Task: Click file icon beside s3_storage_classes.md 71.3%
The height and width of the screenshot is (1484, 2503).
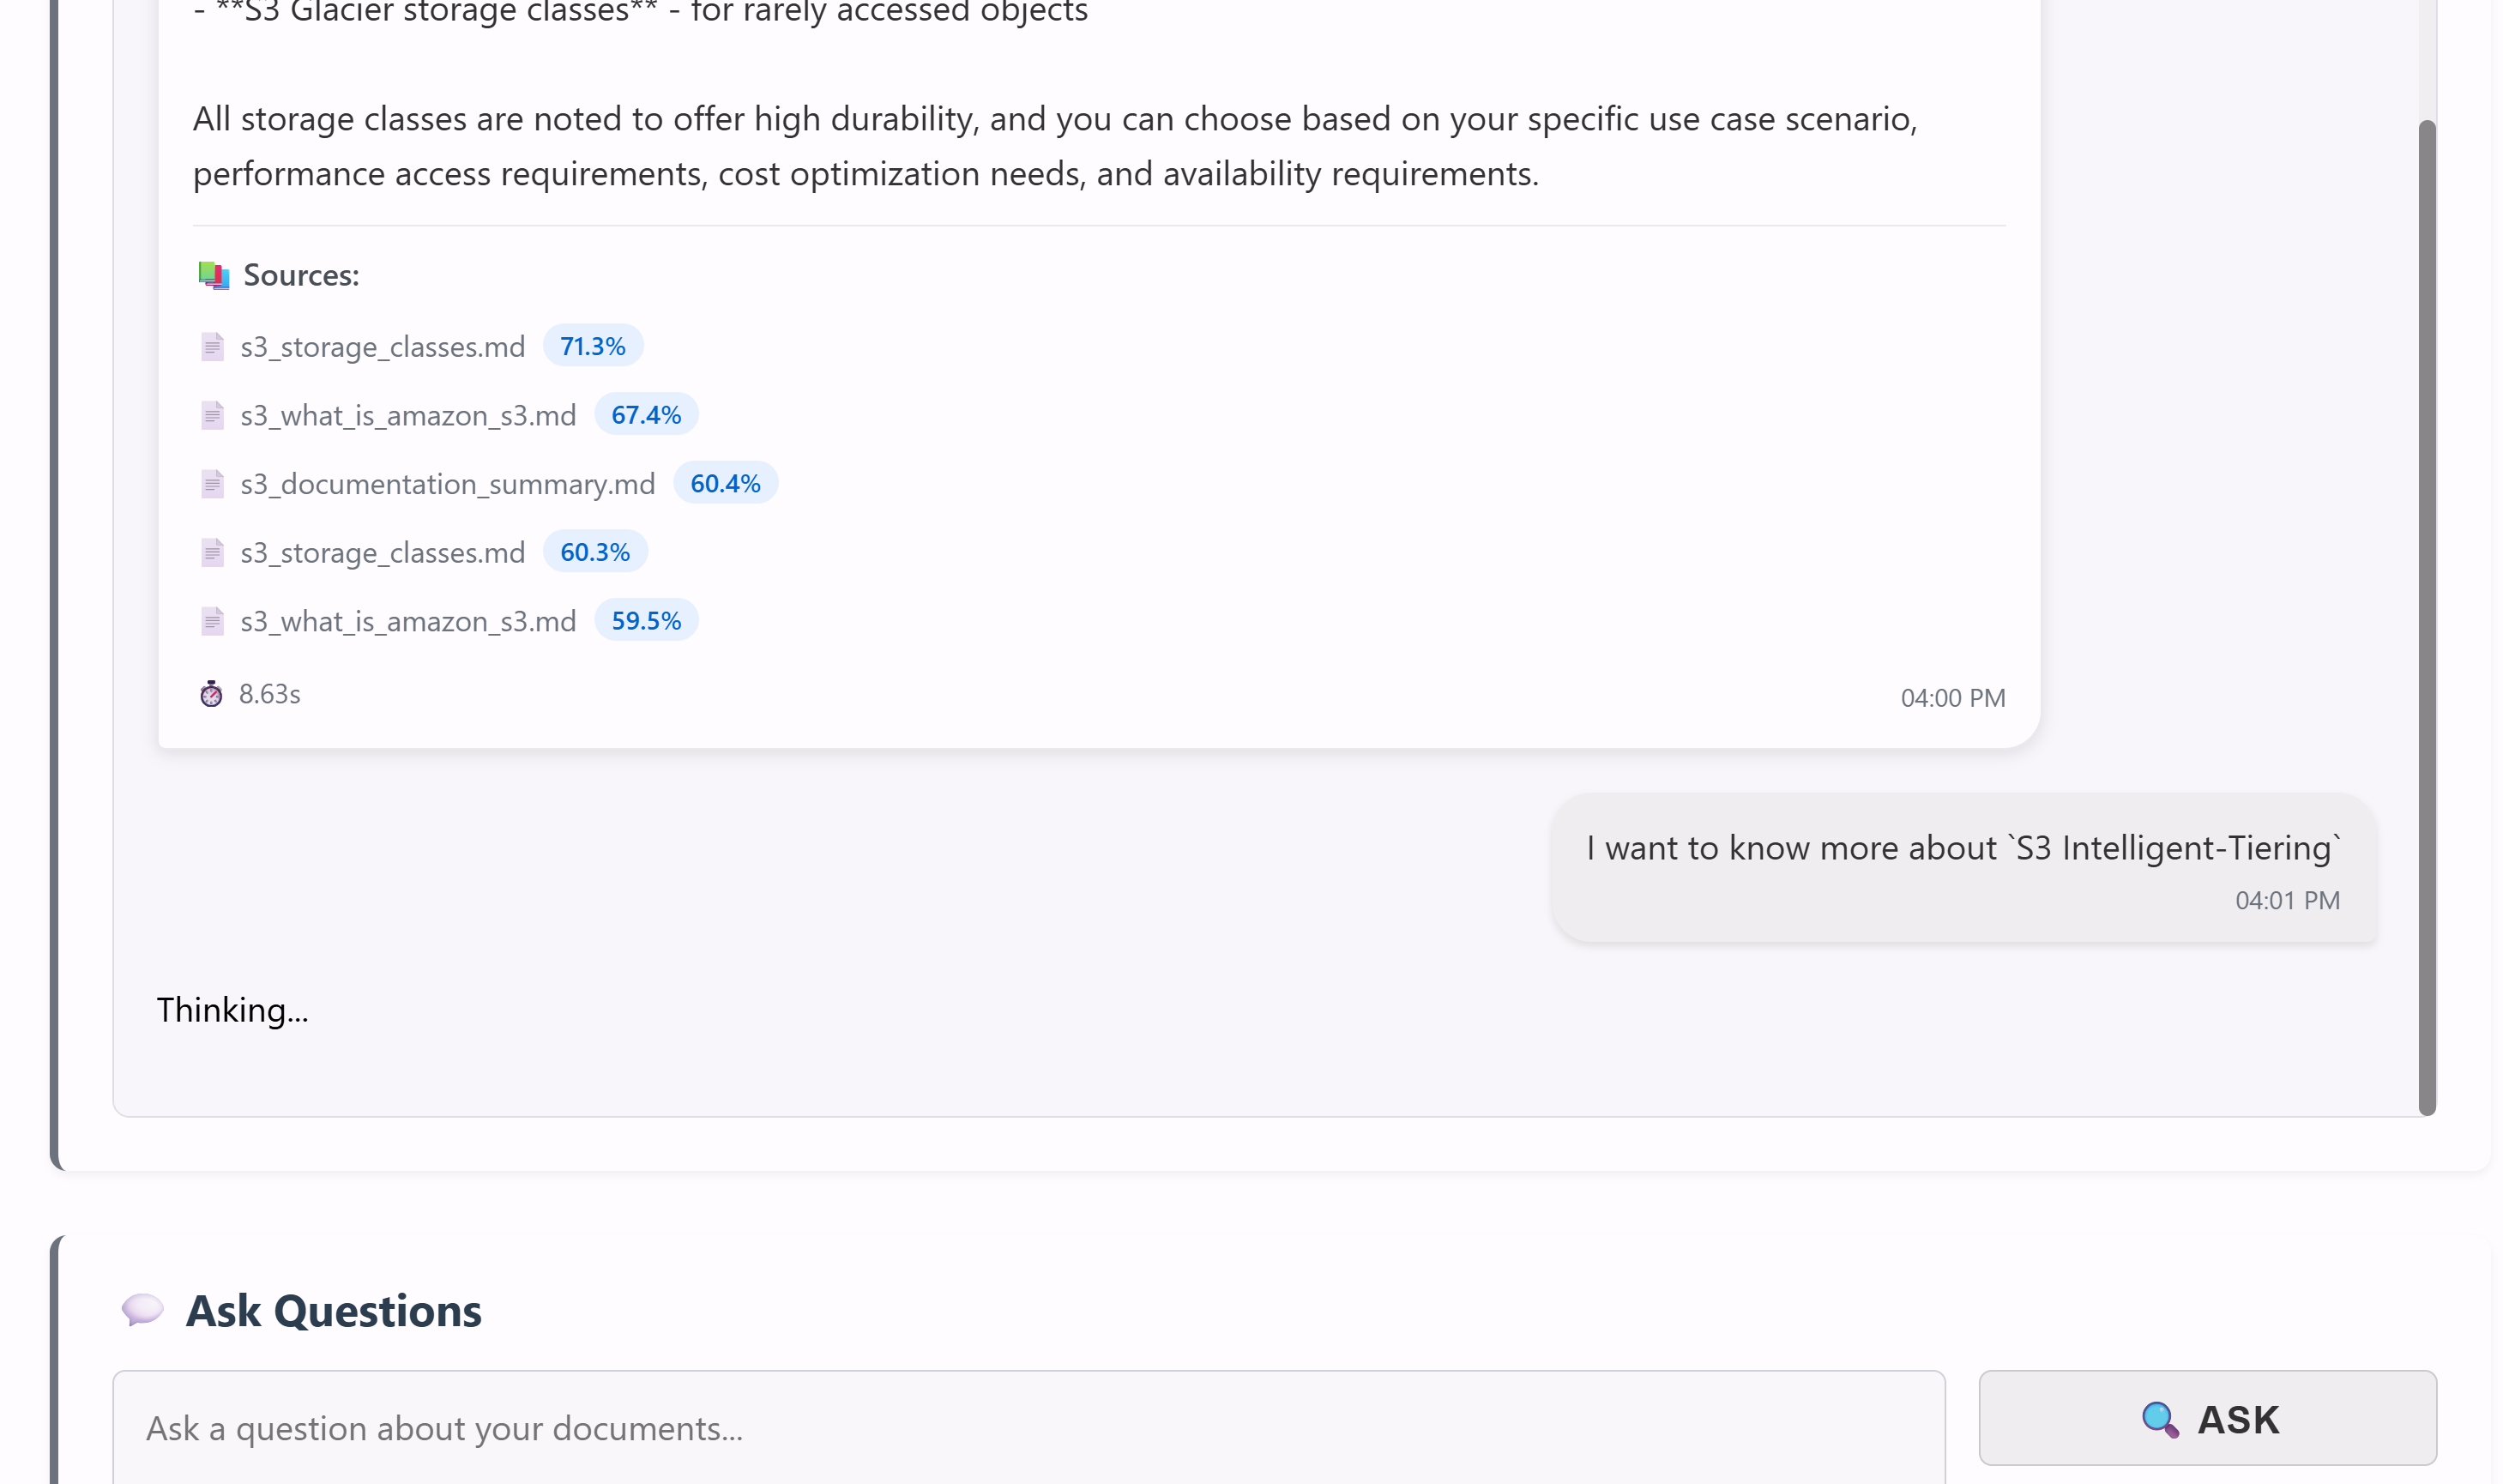Action: coord(212,347)
